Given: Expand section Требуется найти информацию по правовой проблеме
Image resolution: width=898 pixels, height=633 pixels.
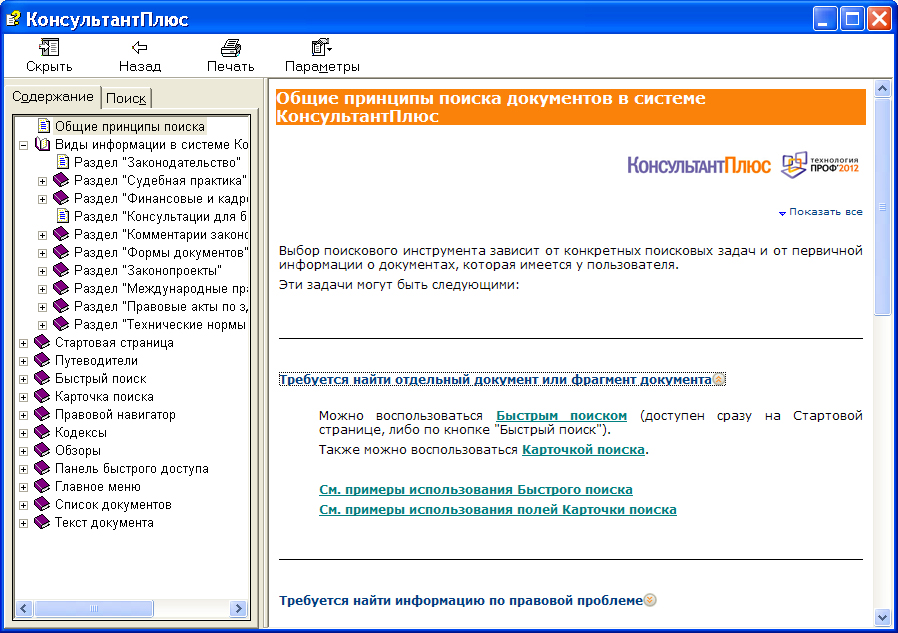Looking at the screenshot, I should (x=467, y=600).
